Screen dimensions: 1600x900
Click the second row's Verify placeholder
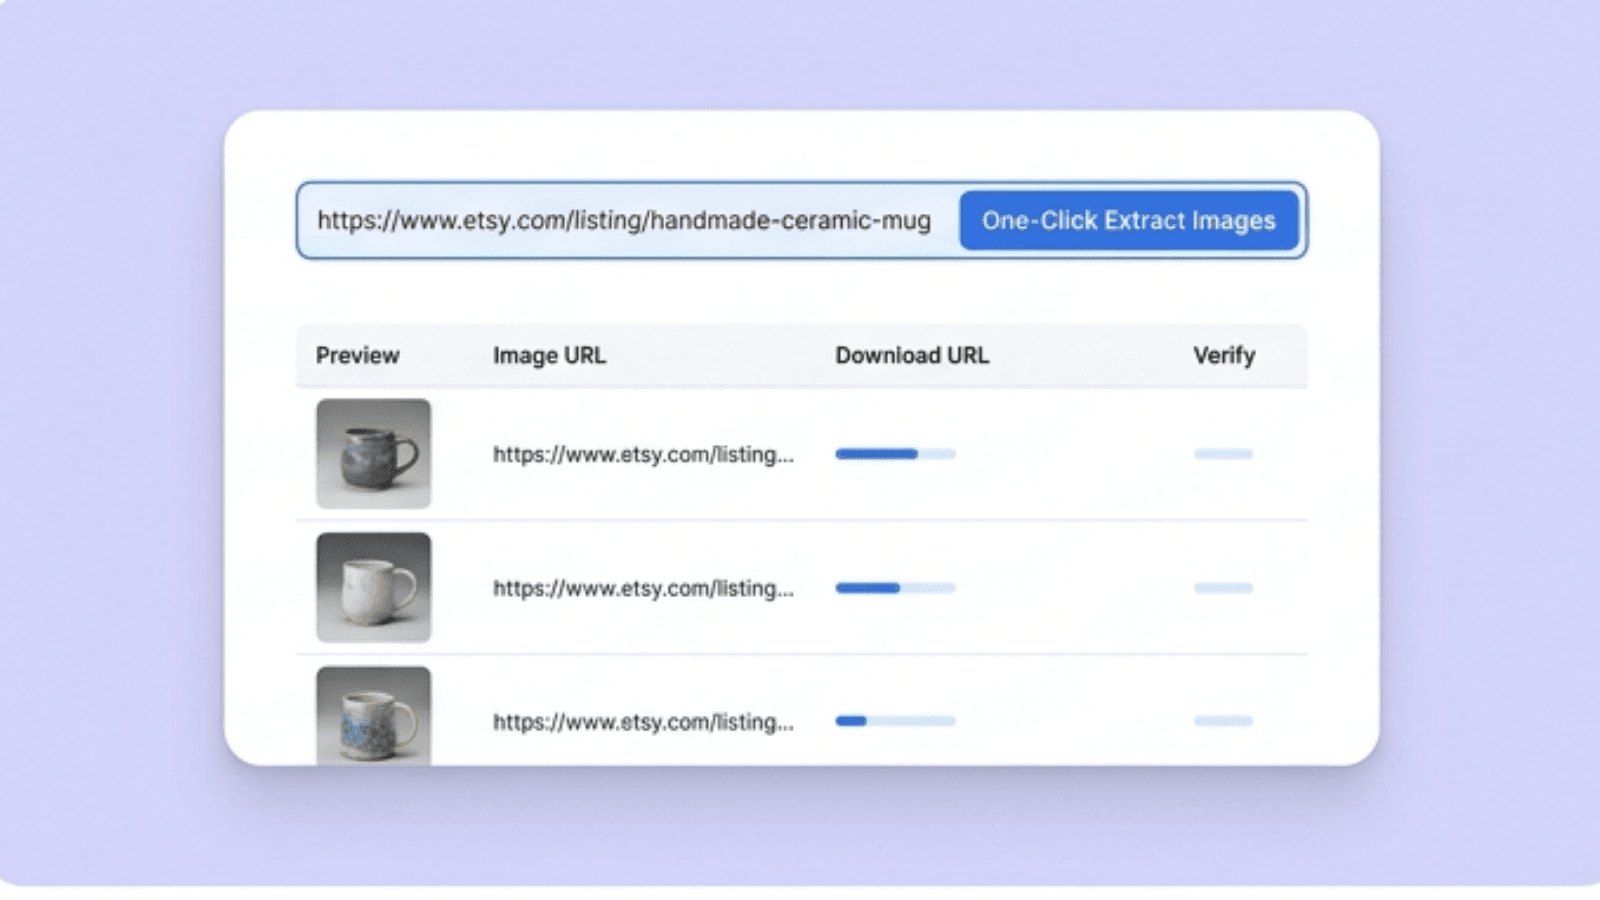tap(1222, 588)
